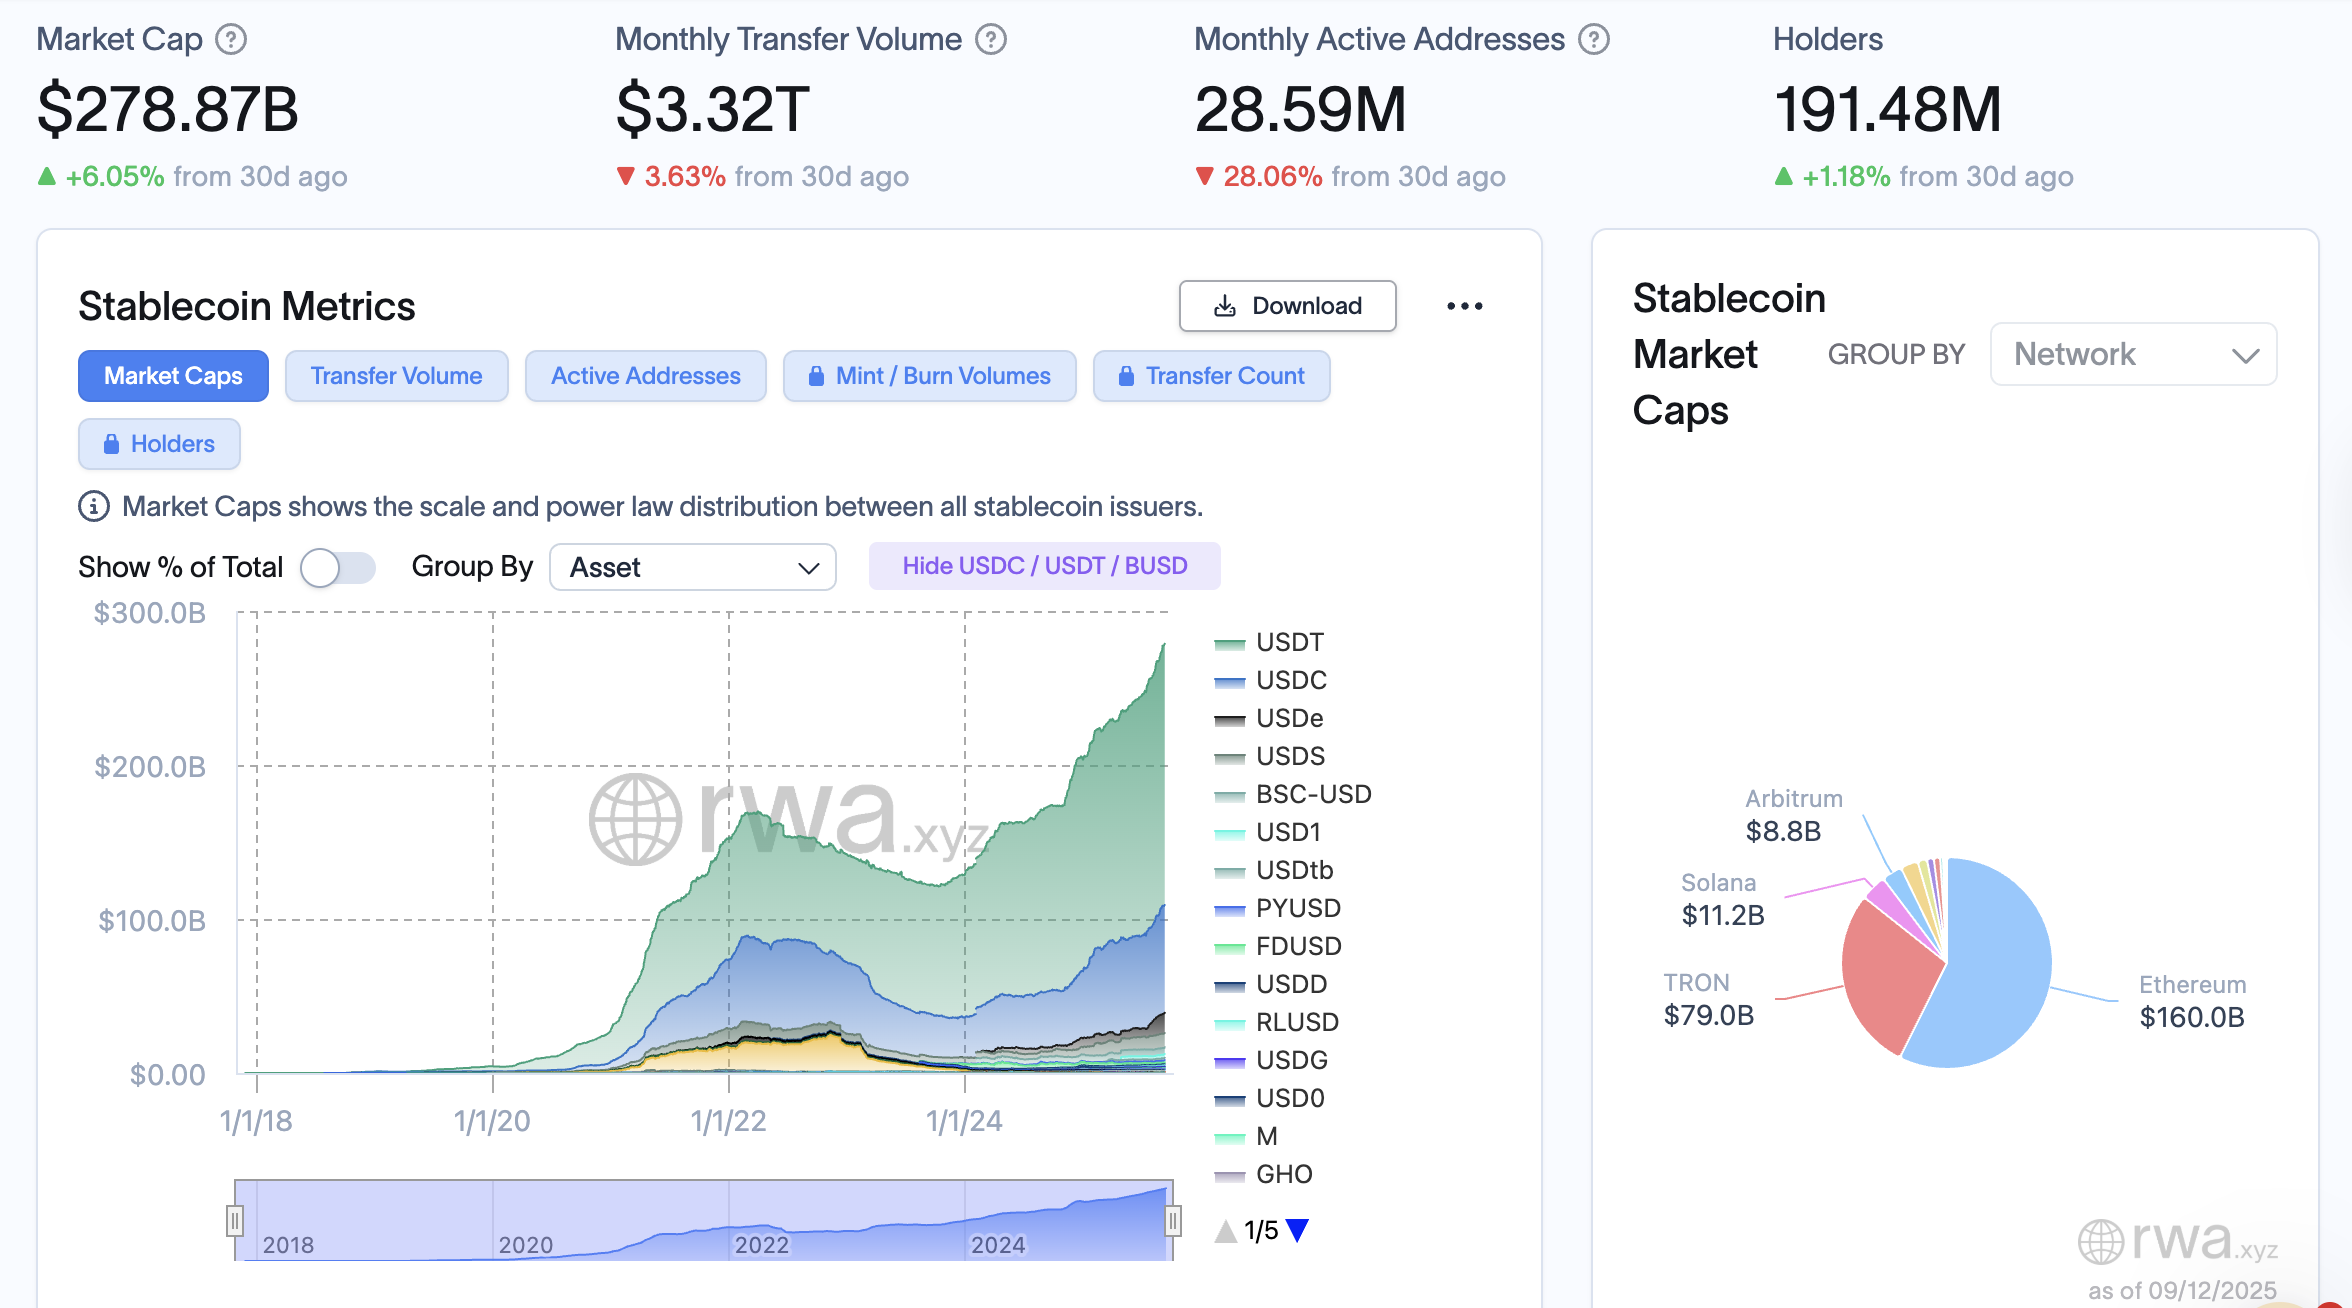Switch to the Transfer Volume tab
The image size is (2352, 1308).
396,376
